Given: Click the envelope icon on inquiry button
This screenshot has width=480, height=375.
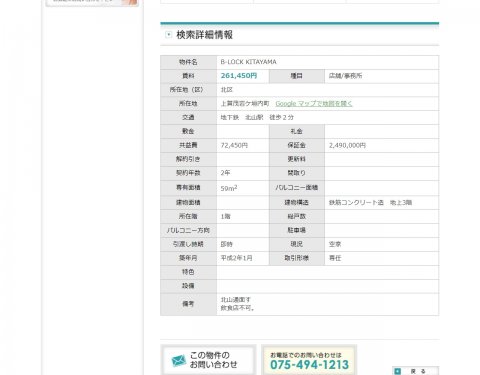Looking at the screenshot, I should [179, 360].
